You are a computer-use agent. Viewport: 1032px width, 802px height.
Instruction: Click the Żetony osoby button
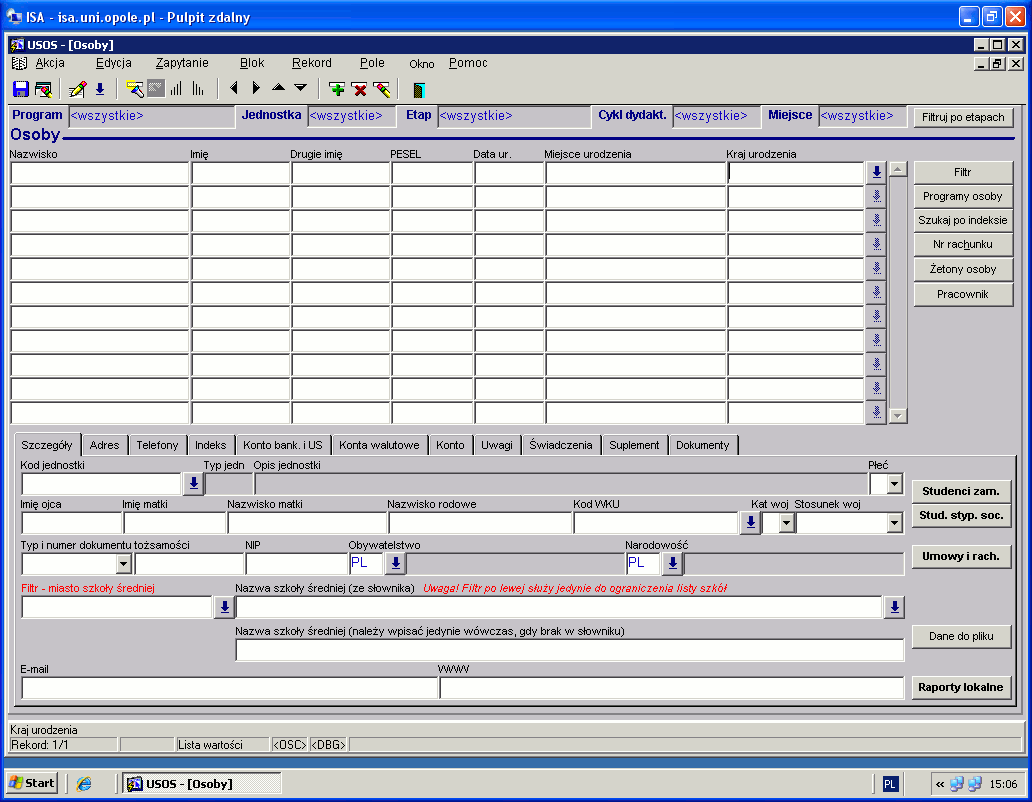point(963,269)
